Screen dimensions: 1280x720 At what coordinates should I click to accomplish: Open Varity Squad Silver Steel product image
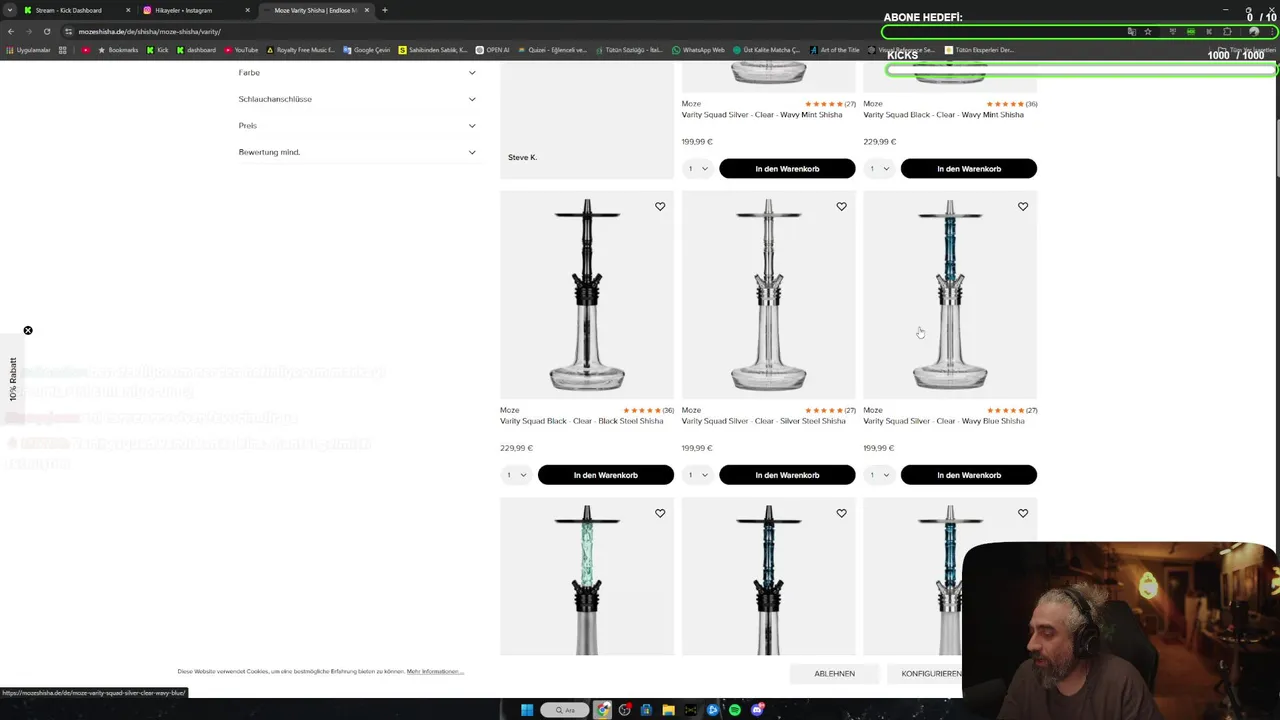tap(768, 295)
